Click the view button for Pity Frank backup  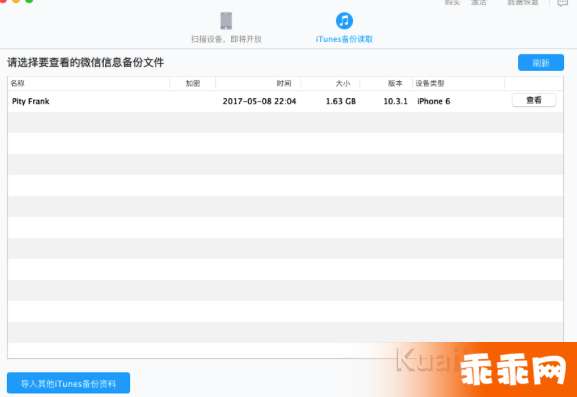coord(534,100)
